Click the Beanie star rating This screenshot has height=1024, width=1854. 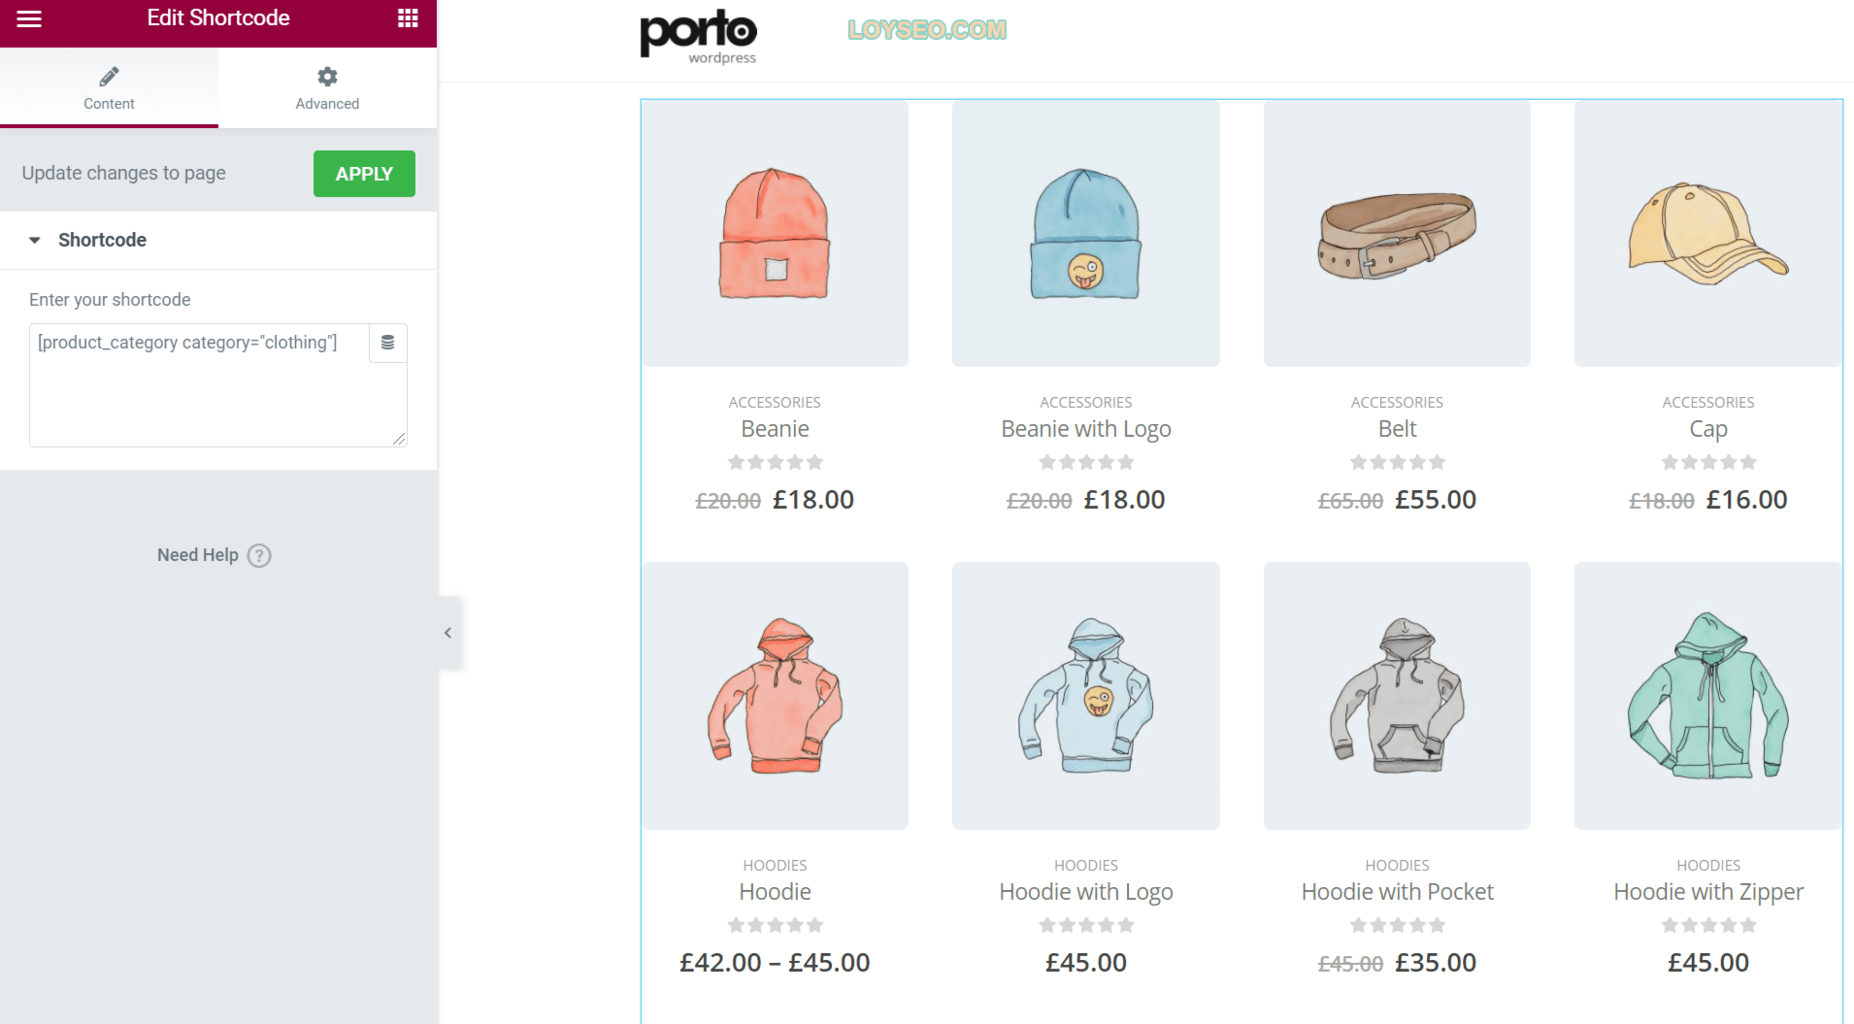tap(775, 462)
